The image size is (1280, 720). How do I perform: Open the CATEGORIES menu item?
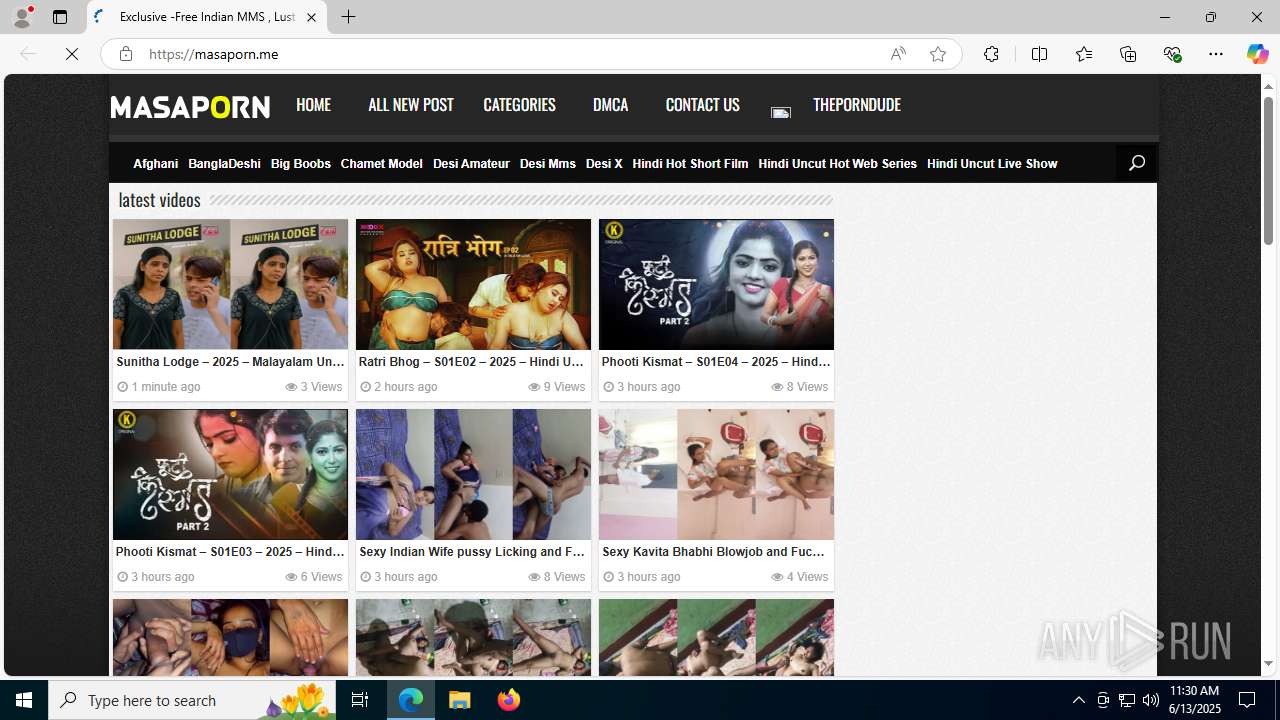519,105
